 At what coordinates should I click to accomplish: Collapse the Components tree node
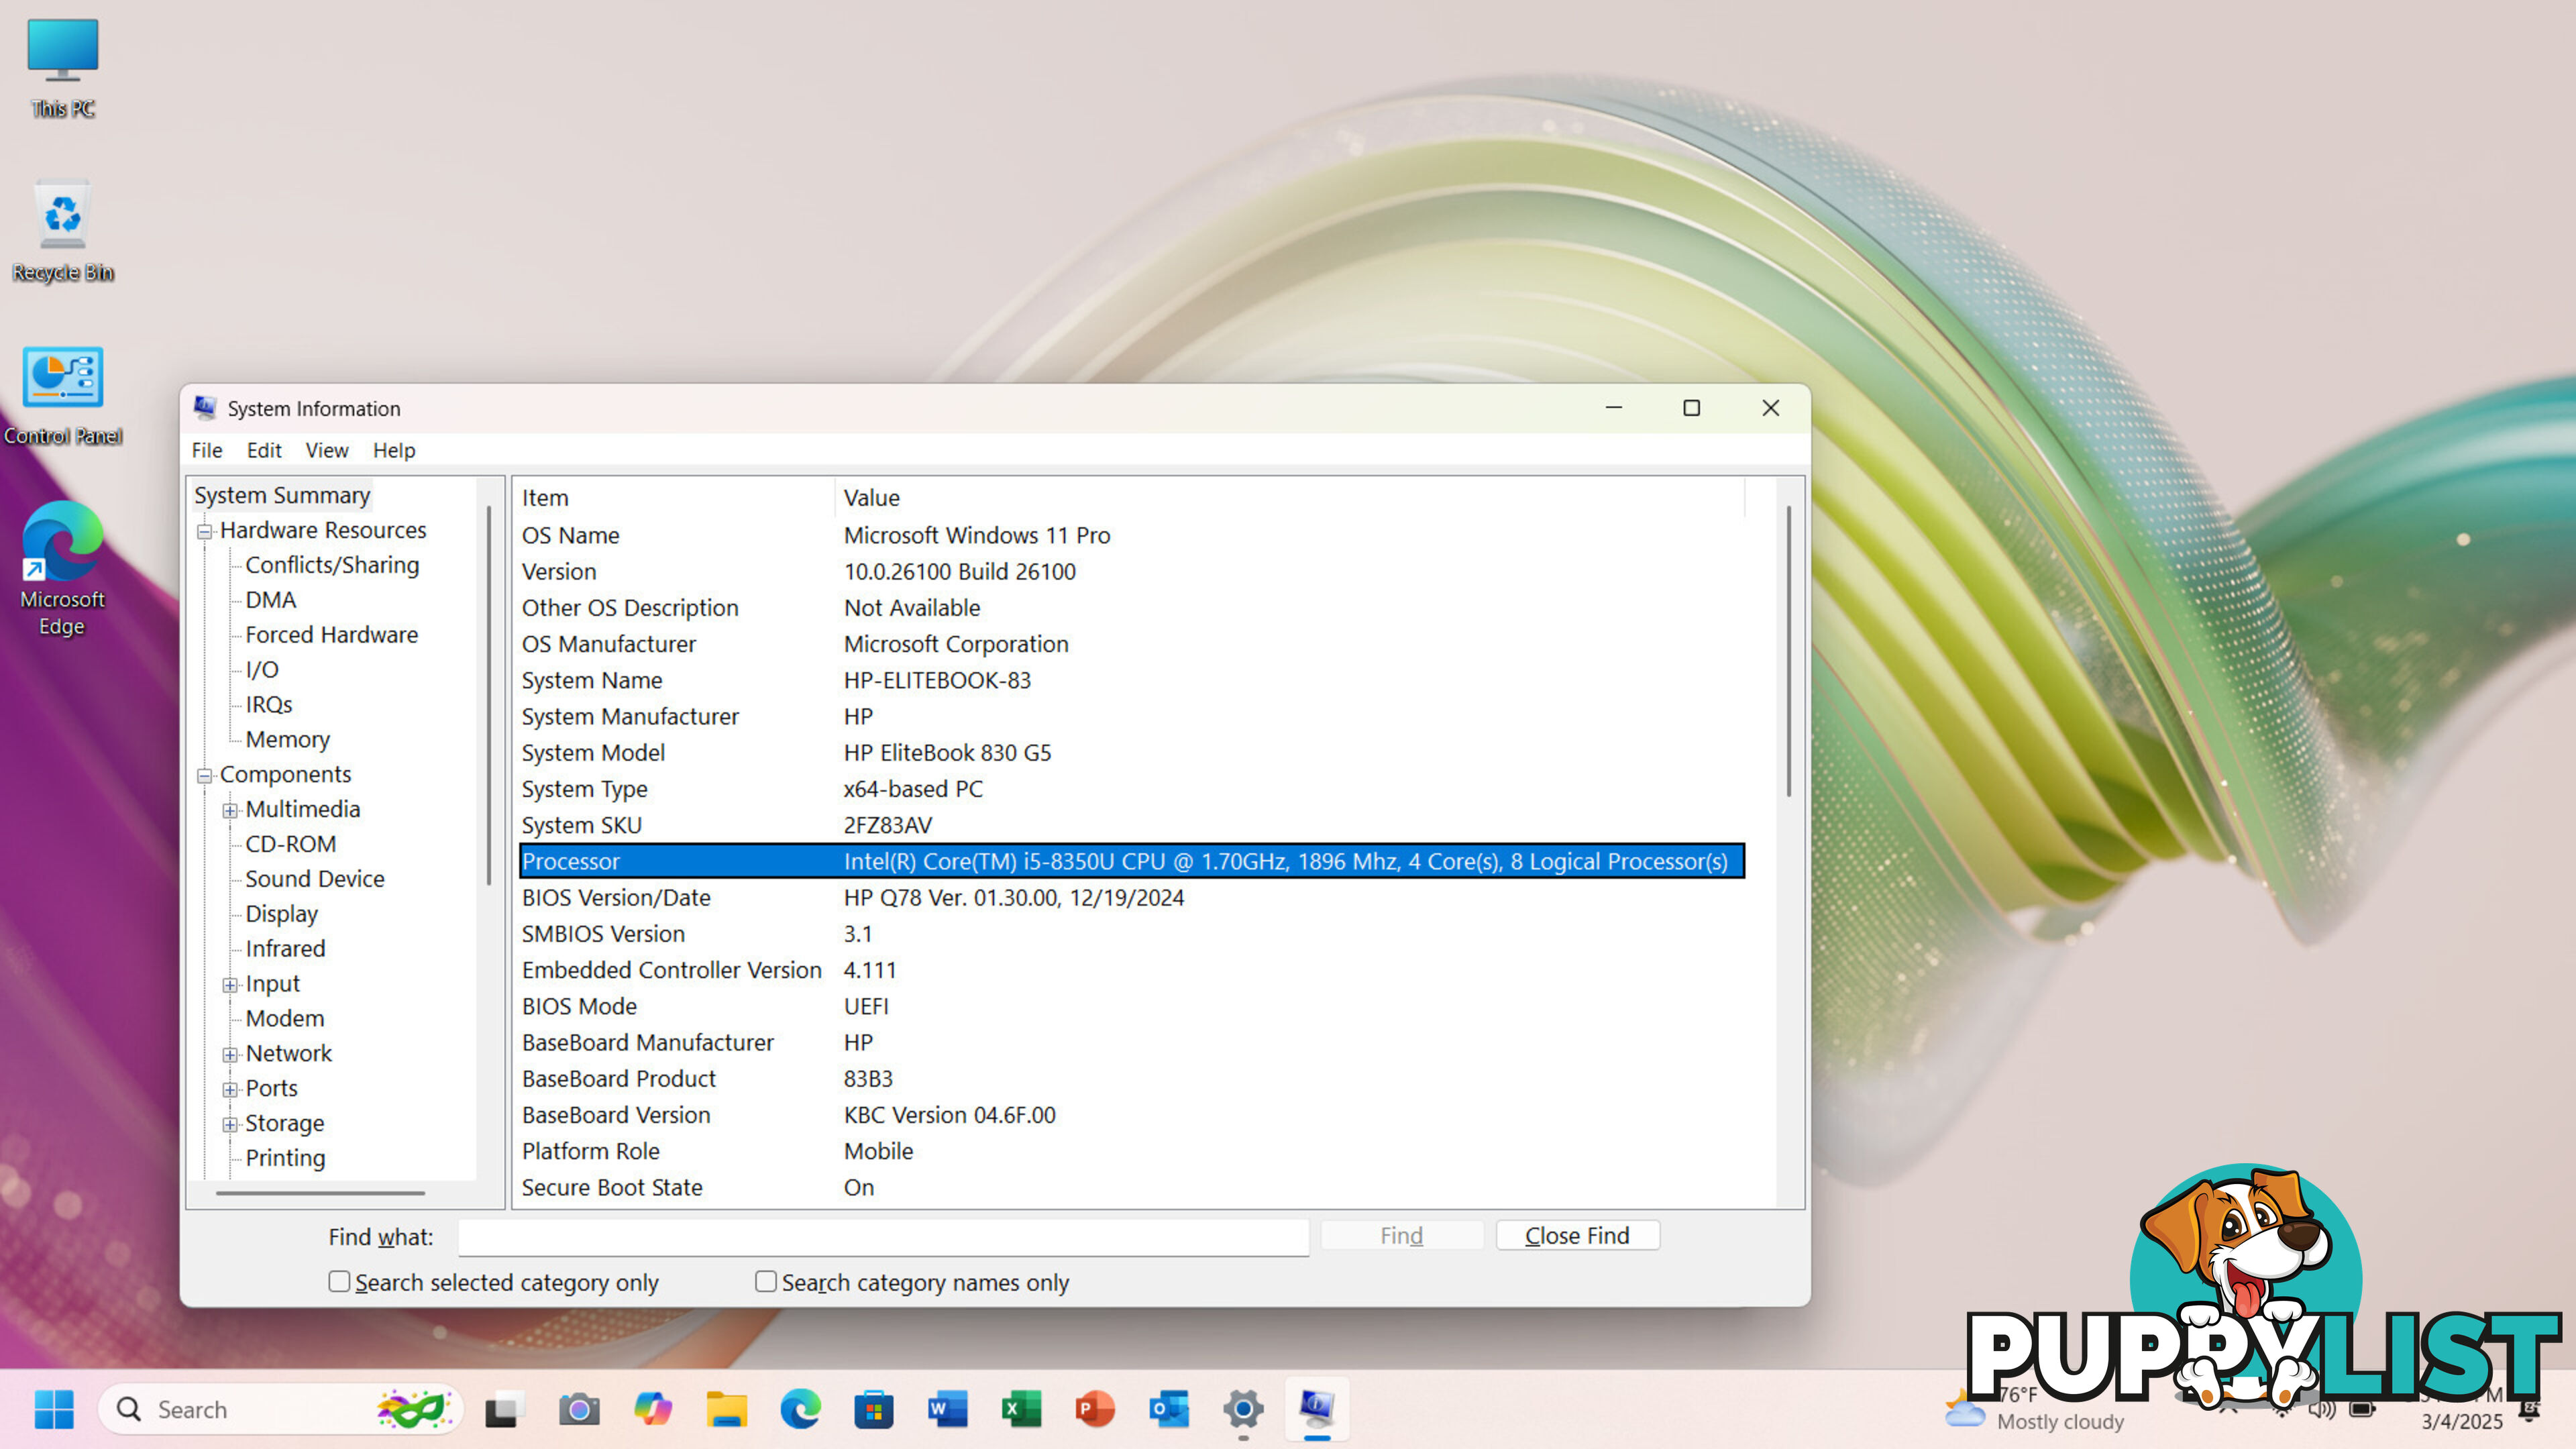click(x=205, y=775)
